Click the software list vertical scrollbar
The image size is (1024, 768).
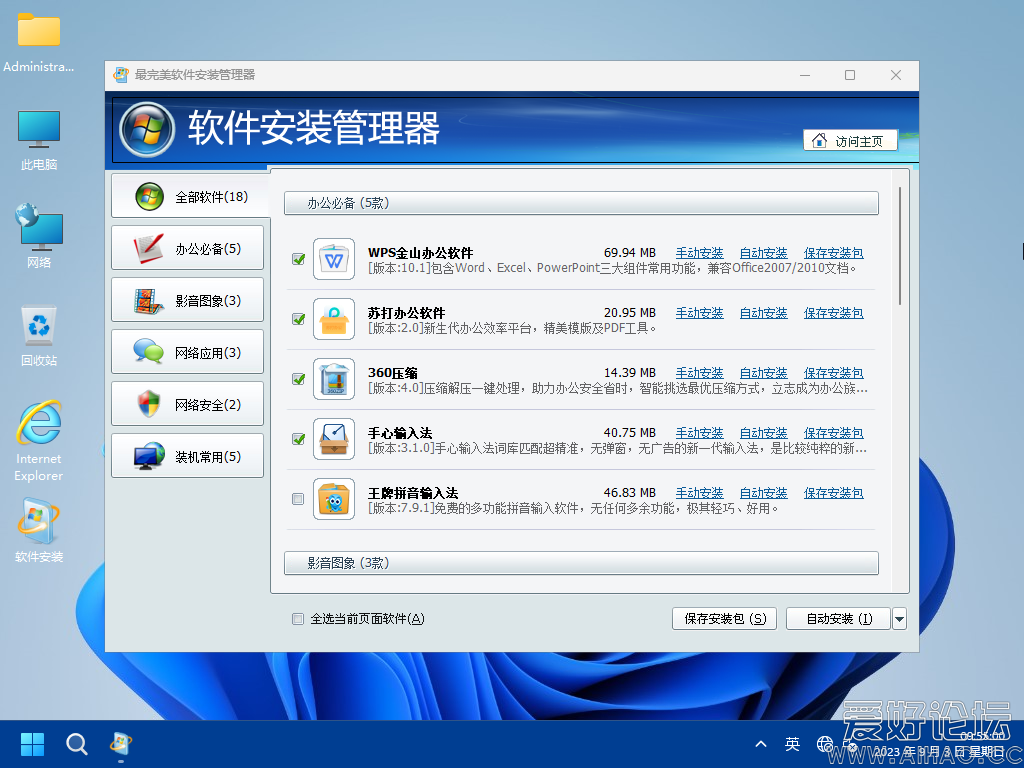[900, 245]
